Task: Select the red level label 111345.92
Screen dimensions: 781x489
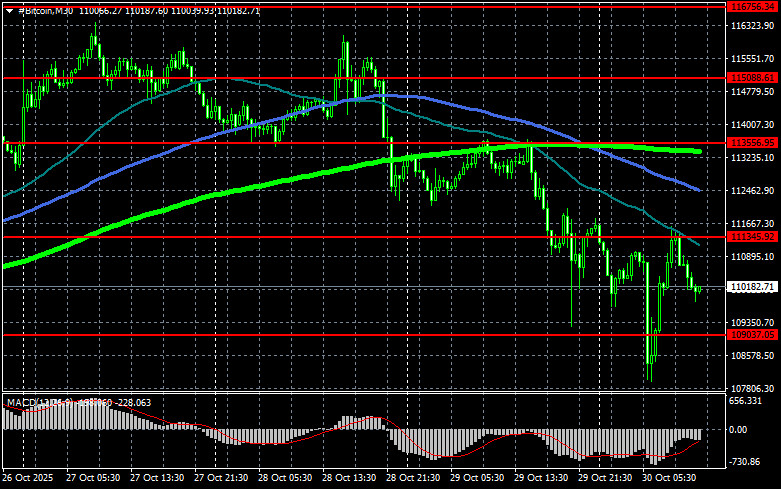Action: click(752, 237)
